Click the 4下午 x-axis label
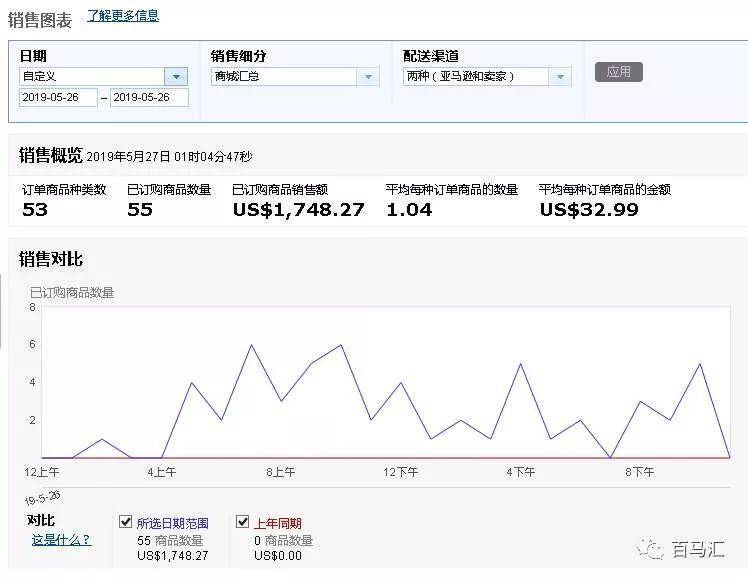748x581 pixels. coord(520,472)
